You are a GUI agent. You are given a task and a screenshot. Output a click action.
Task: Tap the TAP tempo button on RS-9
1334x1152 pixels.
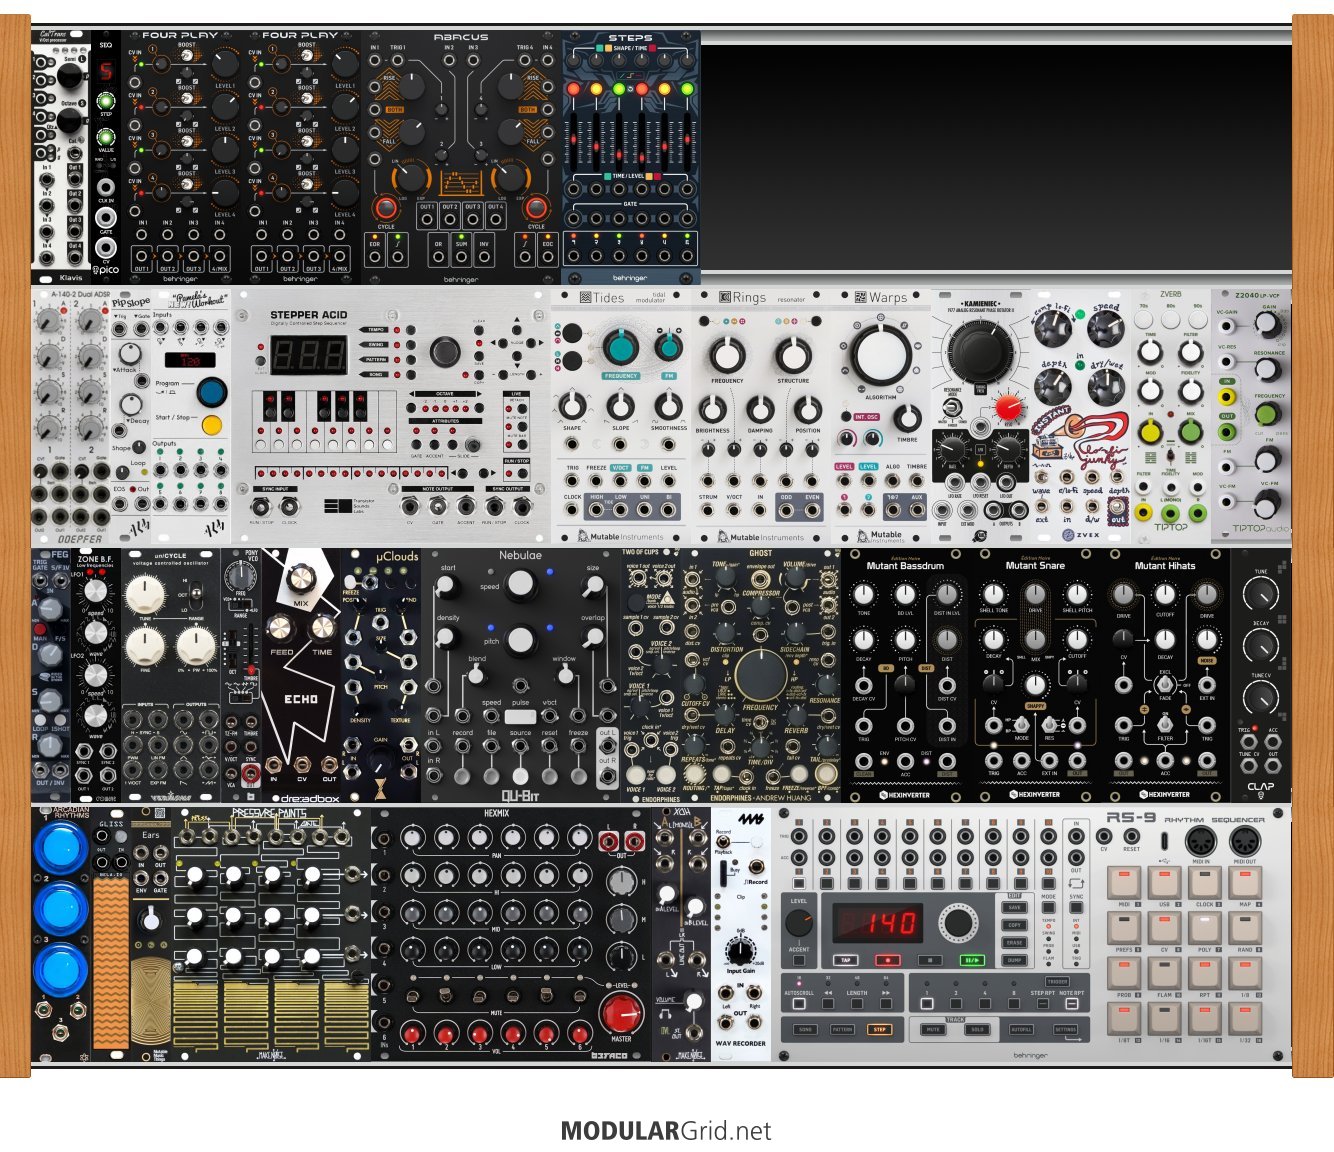tap(846, 959)
